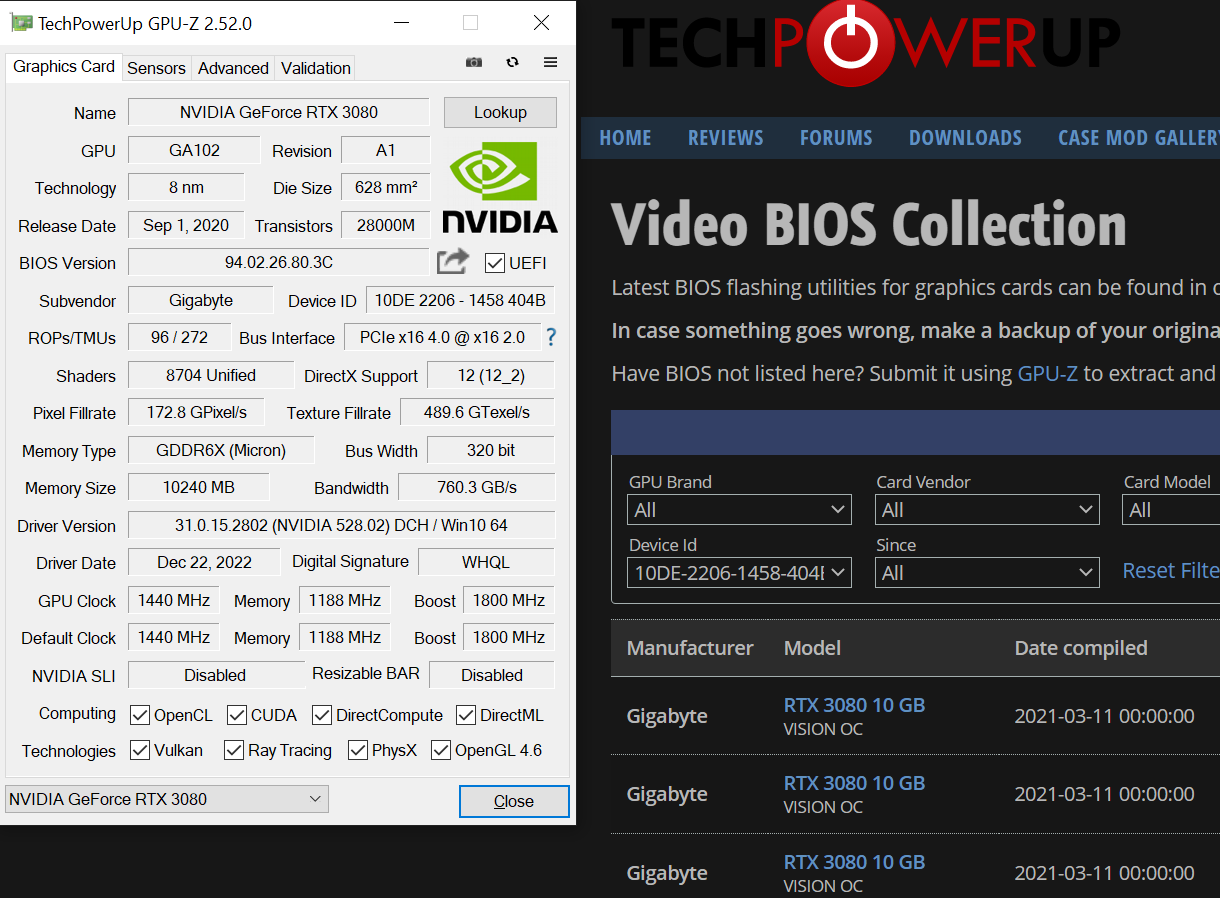
Task: Click the BIOS share/export arrow icon
Action: pos(453,262)
